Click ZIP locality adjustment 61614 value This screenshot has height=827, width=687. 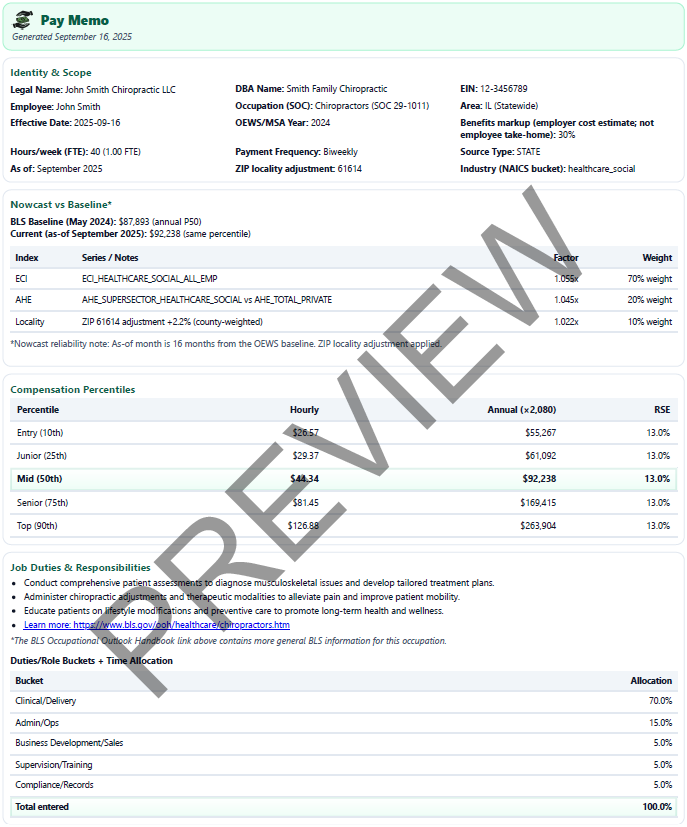pos(350,169)
